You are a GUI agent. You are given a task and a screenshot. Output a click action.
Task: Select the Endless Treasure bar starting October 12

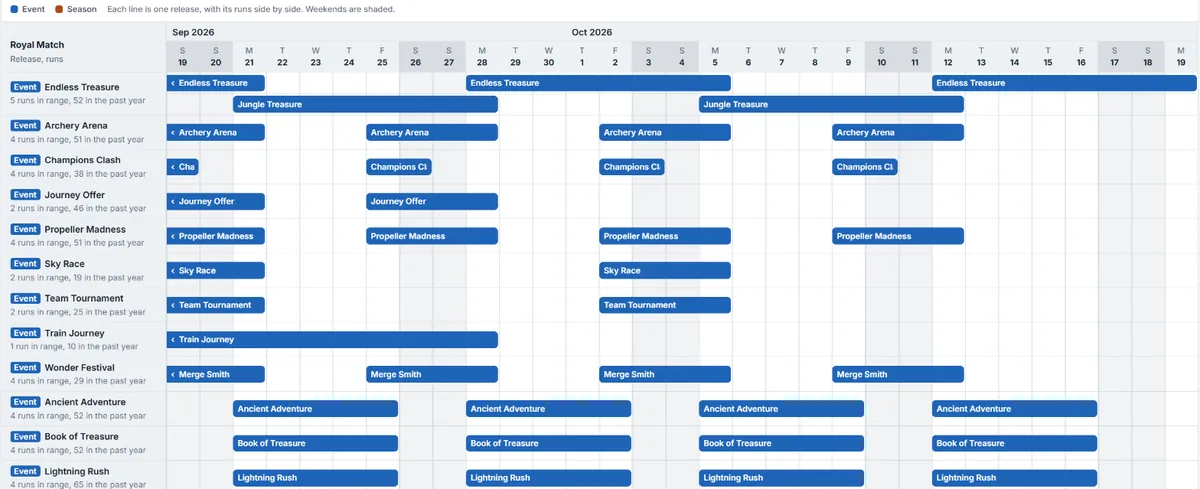[1066, 83]
